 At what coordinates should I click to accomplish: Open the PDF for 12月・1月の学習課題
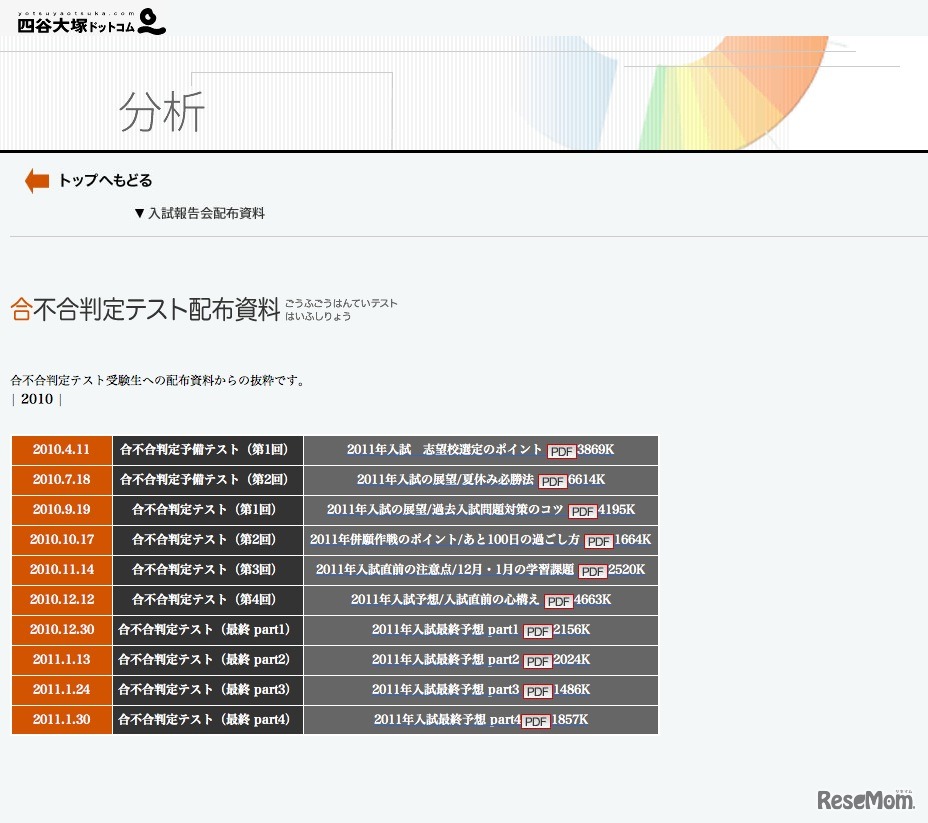pyautogui.click(x=593, y=571)
